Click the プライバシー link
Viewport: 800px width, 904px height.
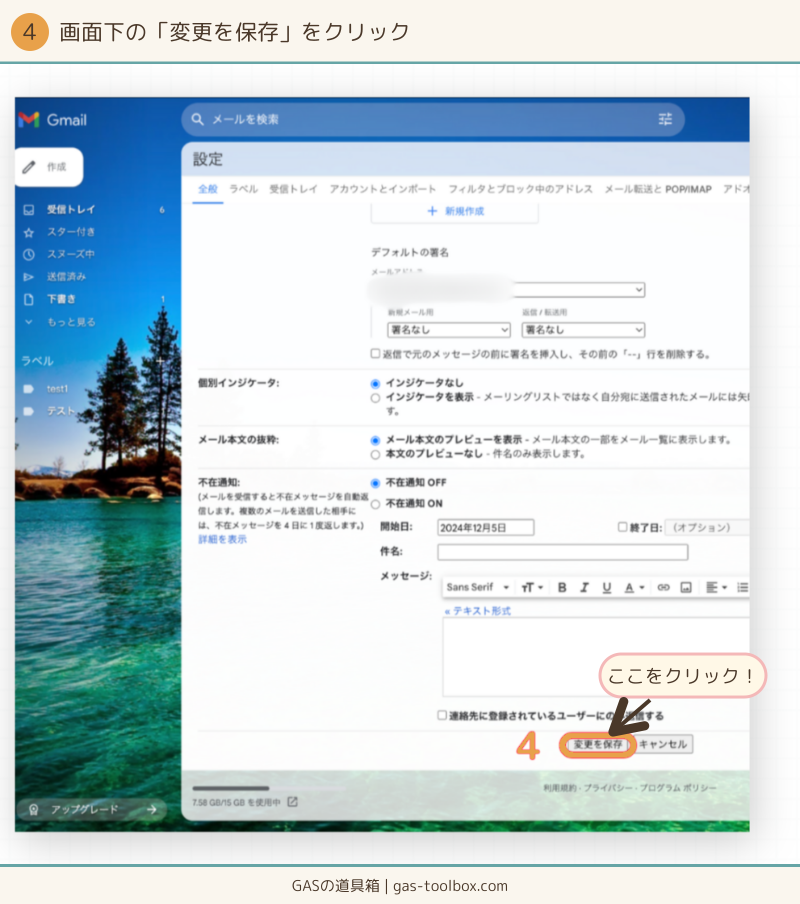click(x=607, y=788)
